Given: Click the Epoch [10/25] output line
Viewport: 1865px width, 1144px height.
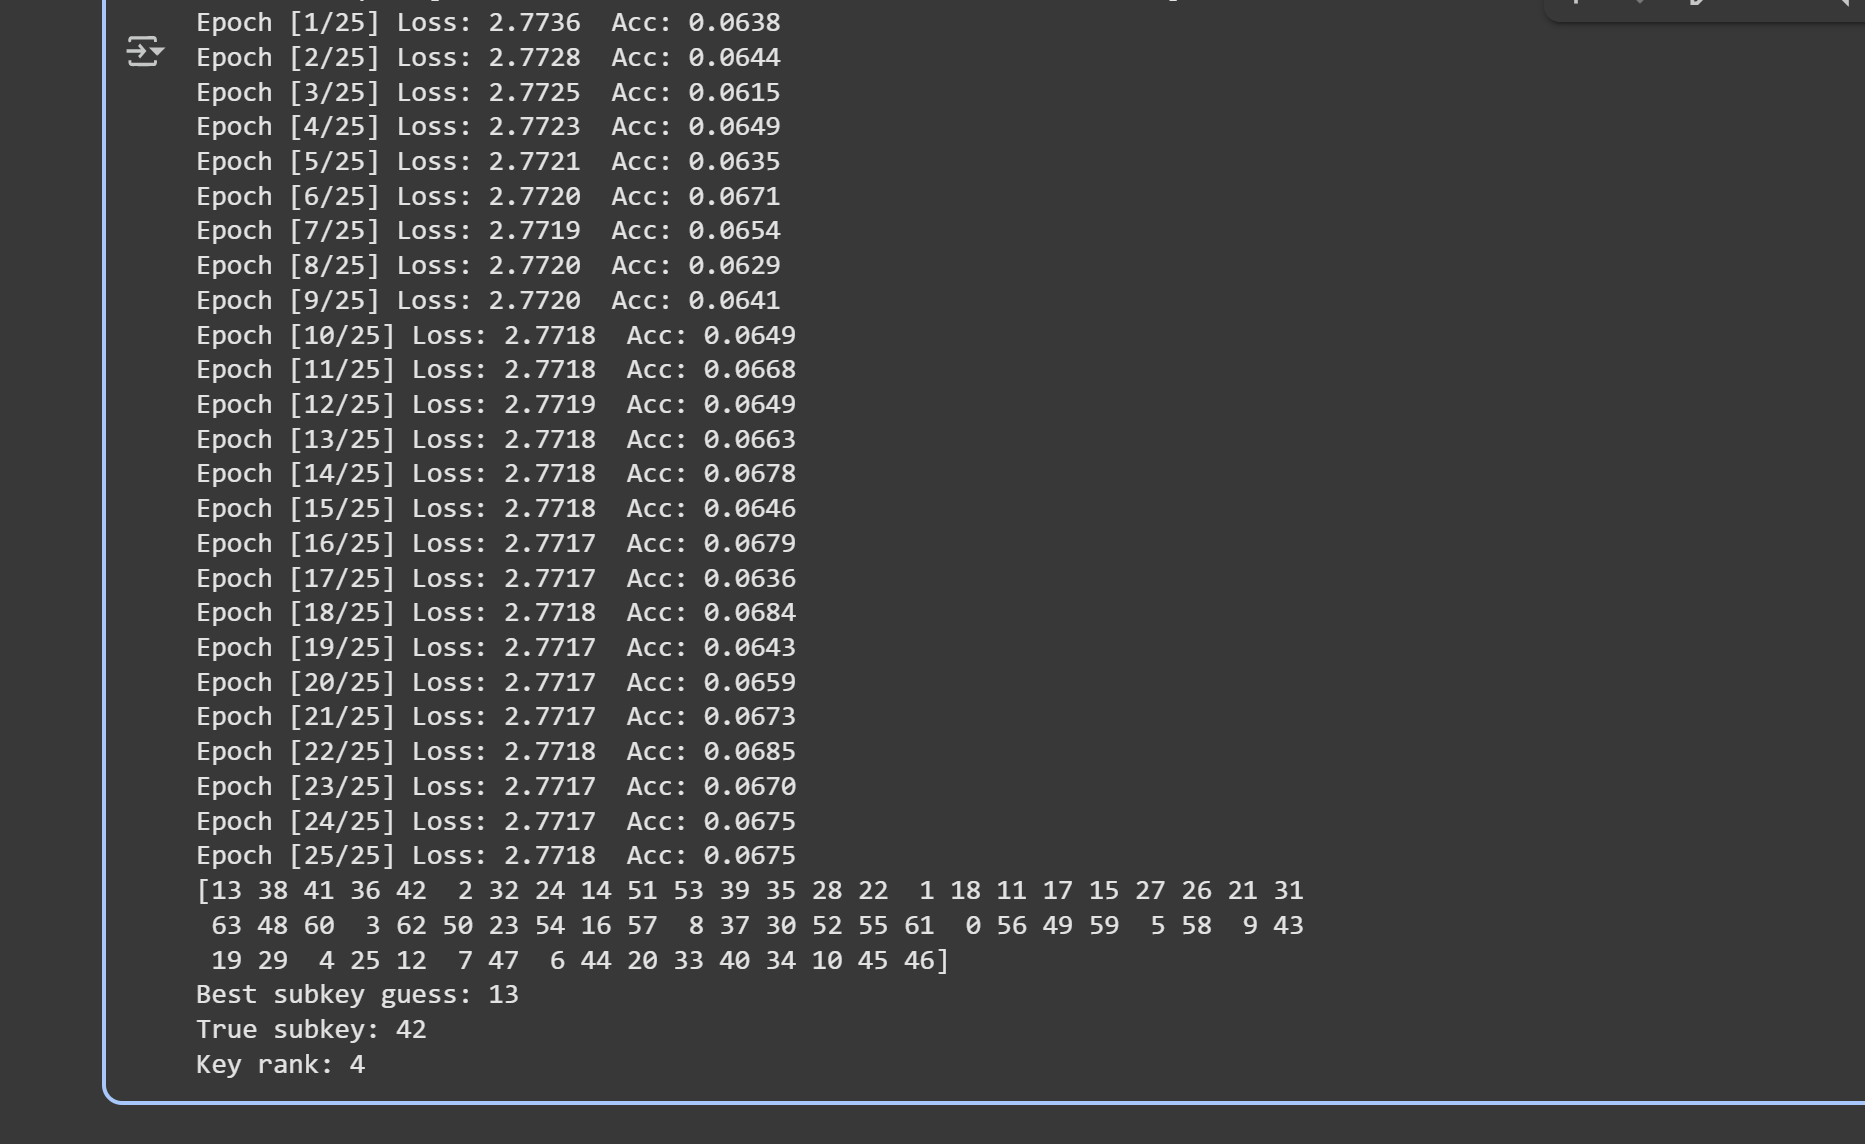Looking at the screenshot, I should pyautogui.click(x=495, y=335).
